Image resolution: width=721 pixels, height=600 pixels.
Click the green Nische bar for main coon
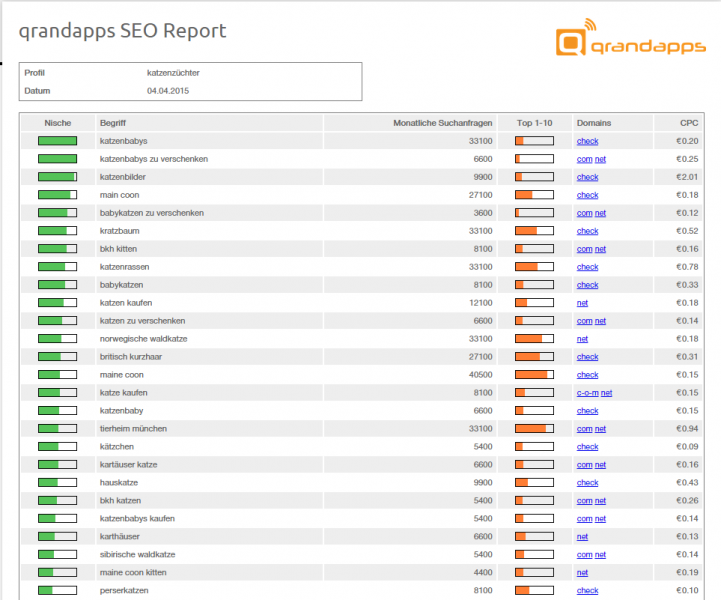pyautogui.click(x=57, y=195)
